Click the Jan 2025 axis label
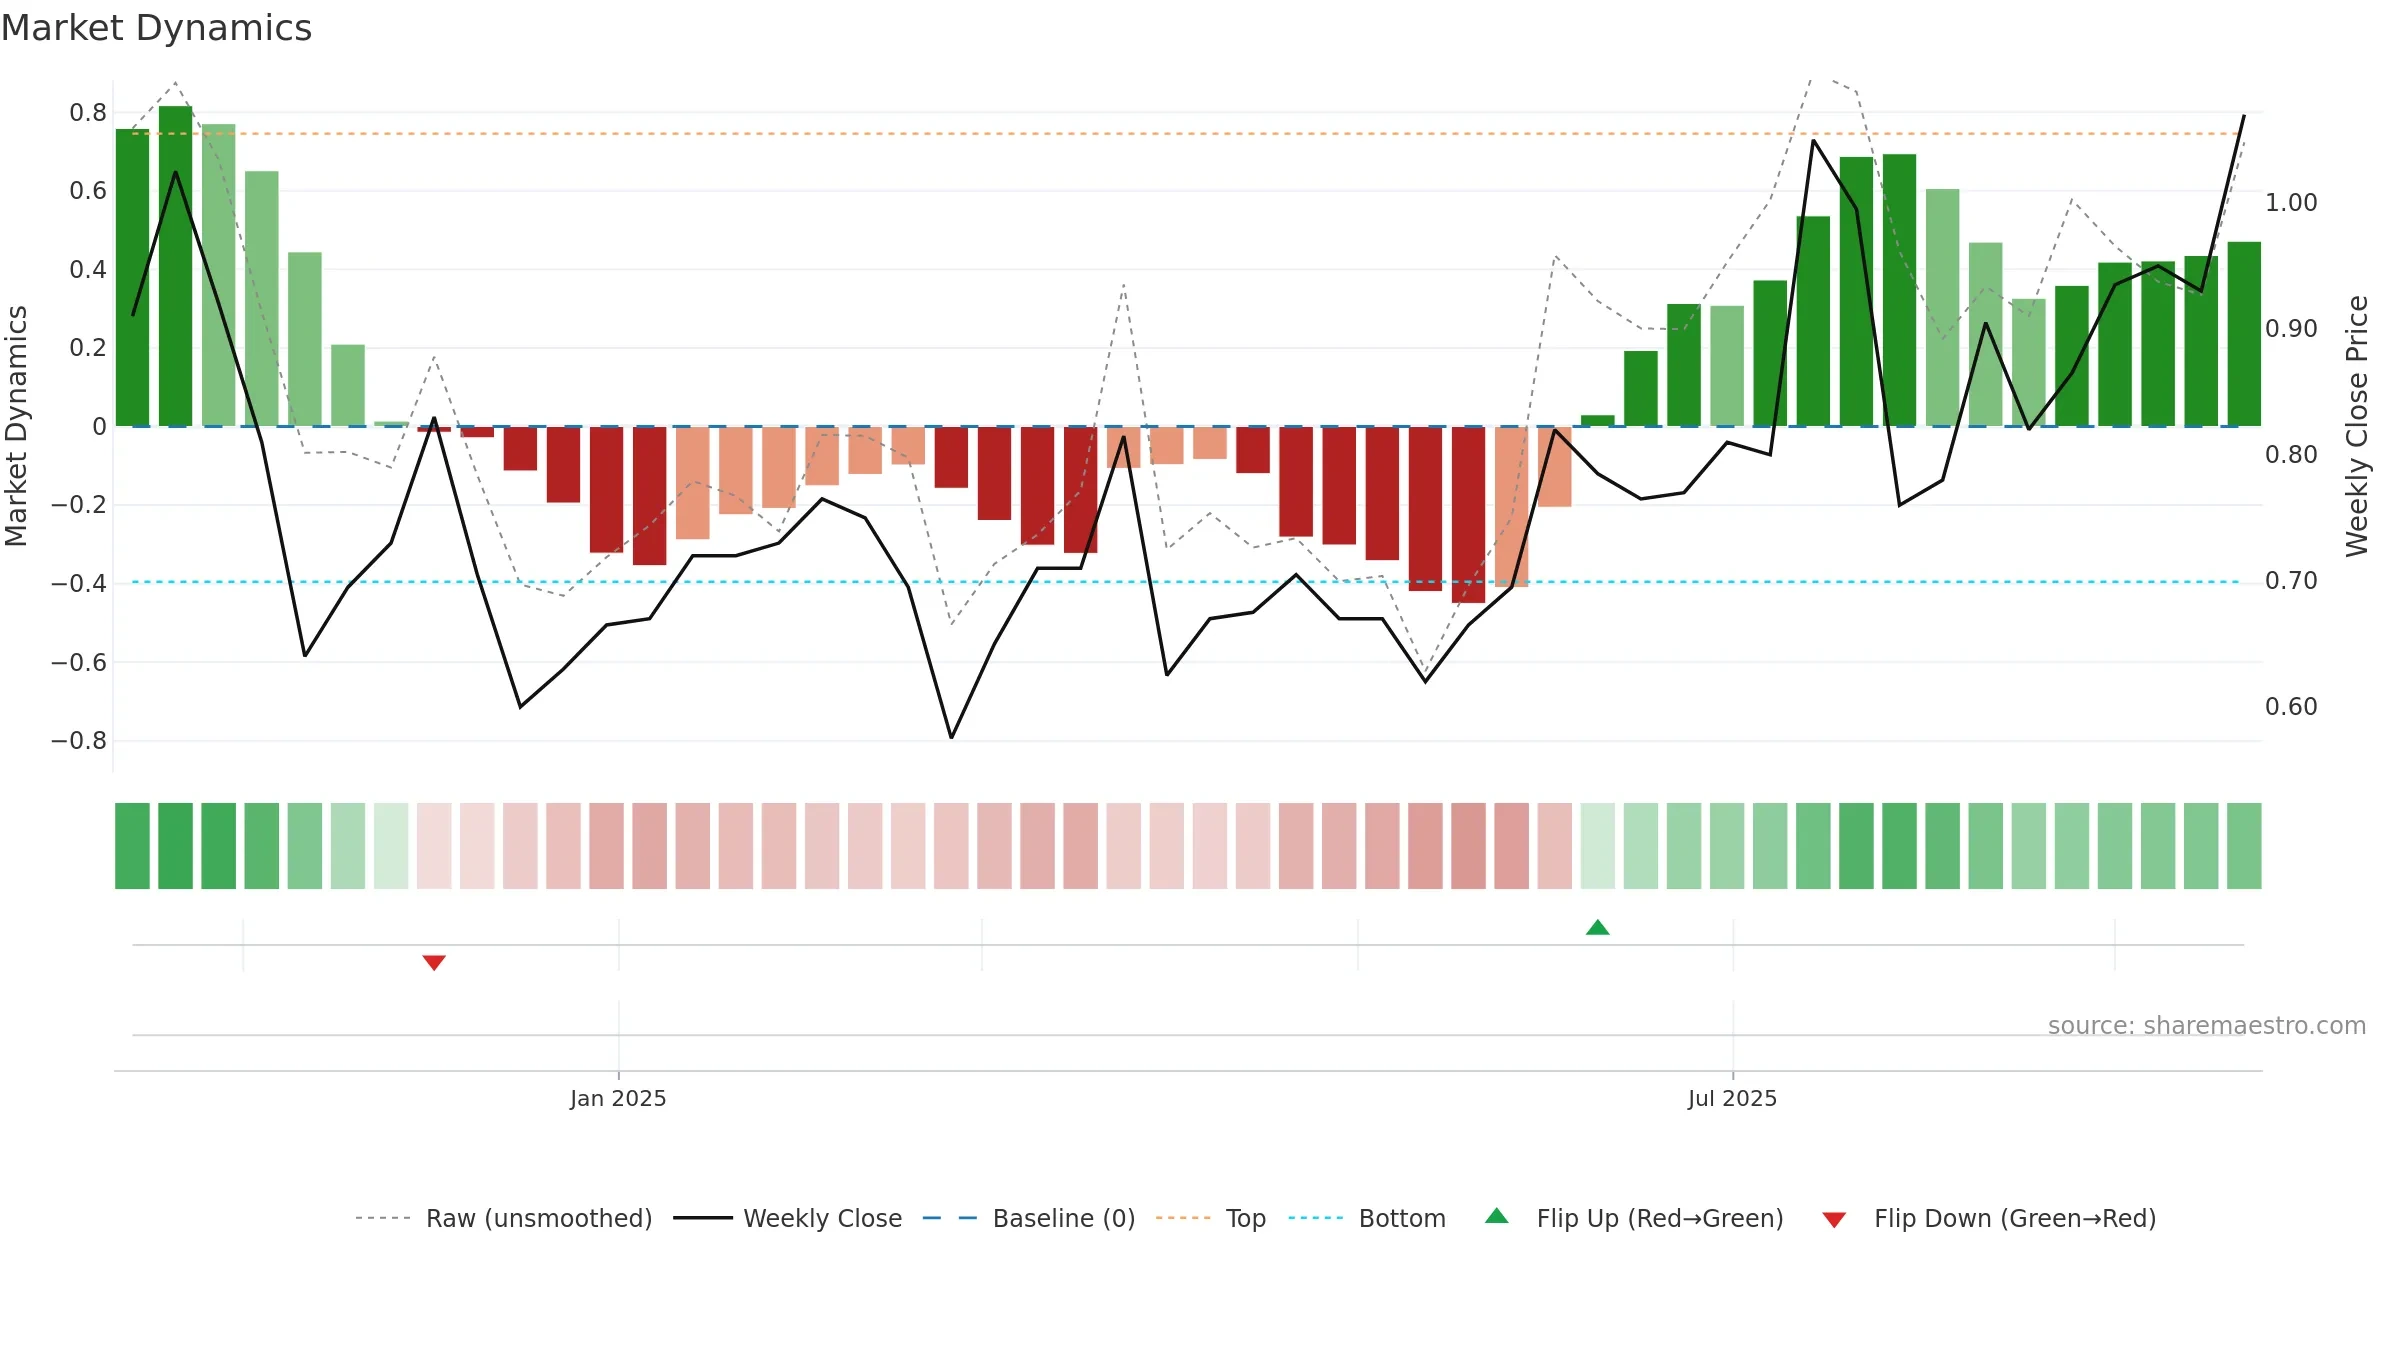 [618, 1098]
